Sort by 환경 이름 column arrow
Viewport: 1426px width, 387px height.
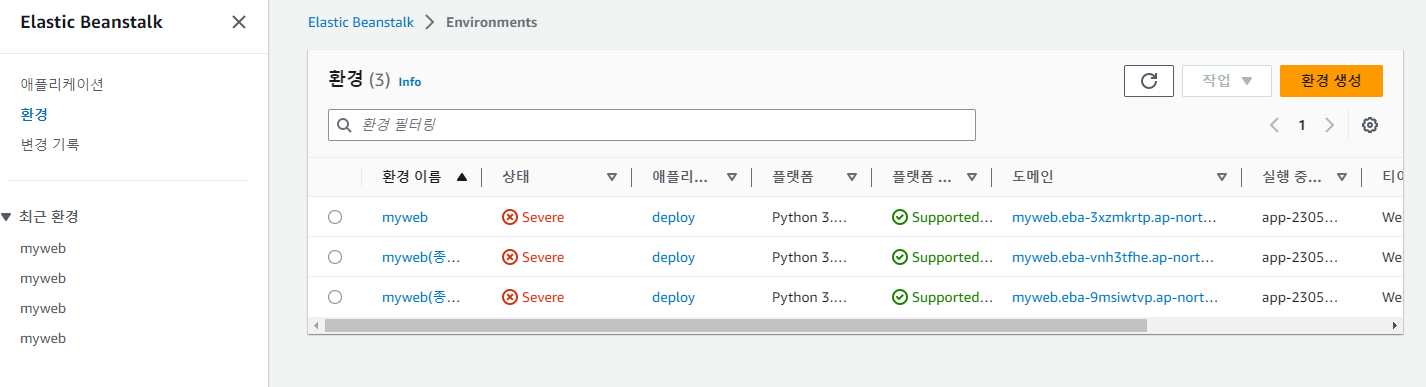[461, 177]
